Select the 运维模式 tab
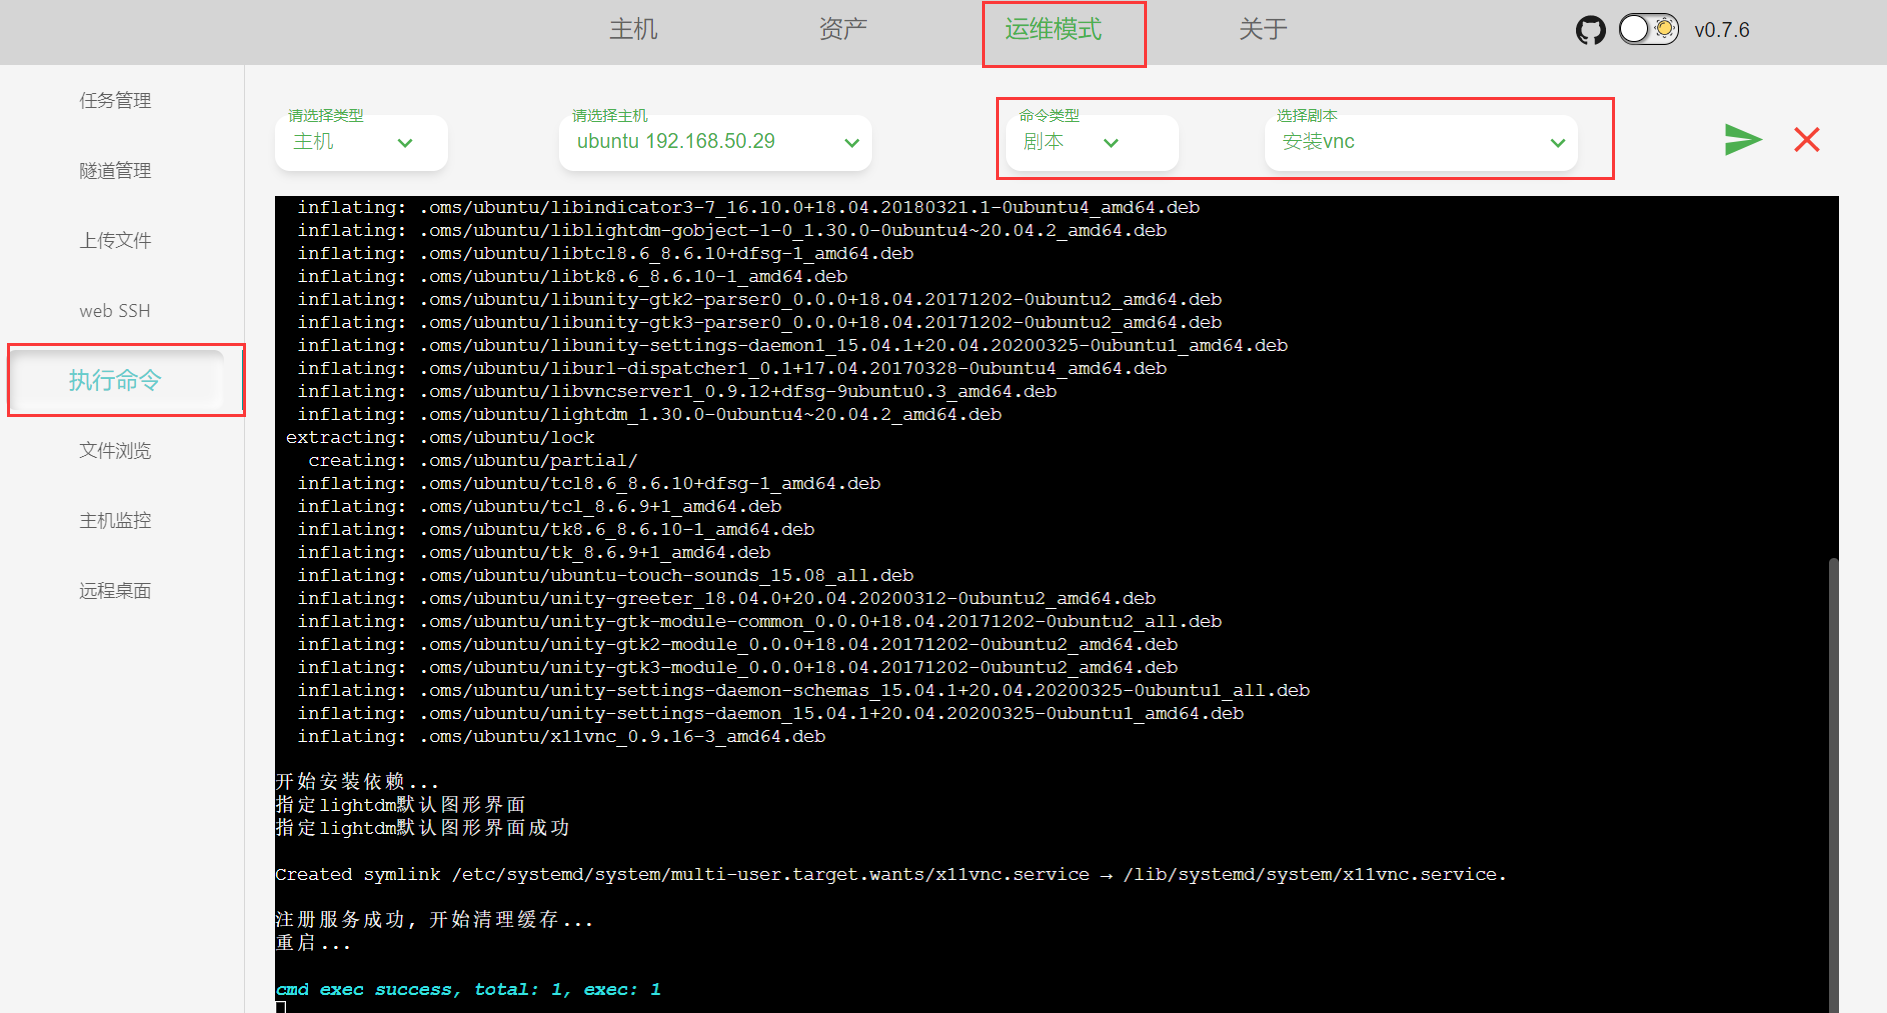Viewport: 1887px width, 1013px height. tap(1053, 29)
